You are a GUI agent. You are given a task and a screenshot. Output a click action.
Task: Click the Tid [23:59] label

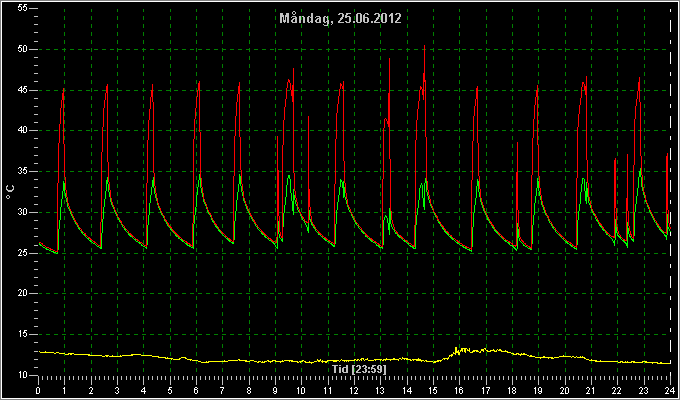[x=359, y=369]
